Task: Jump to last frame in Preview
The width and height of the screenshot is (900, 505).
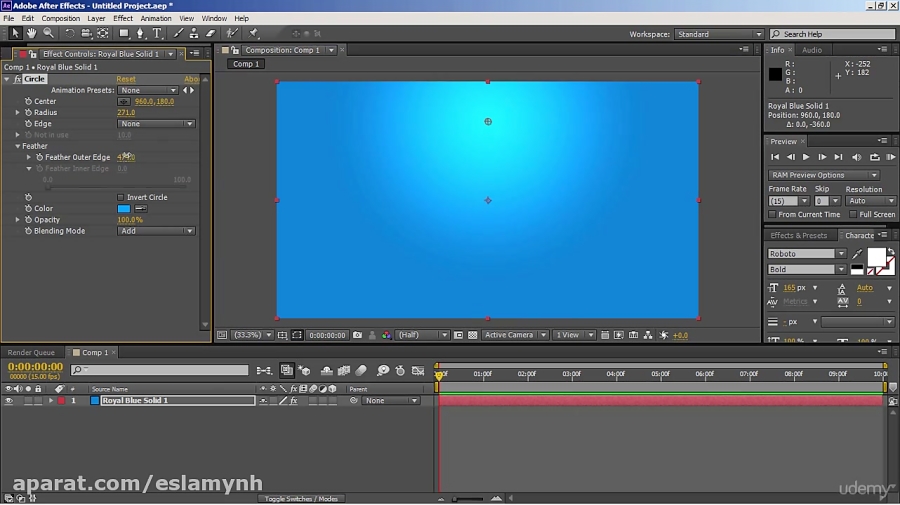Action: coord(838,157)
